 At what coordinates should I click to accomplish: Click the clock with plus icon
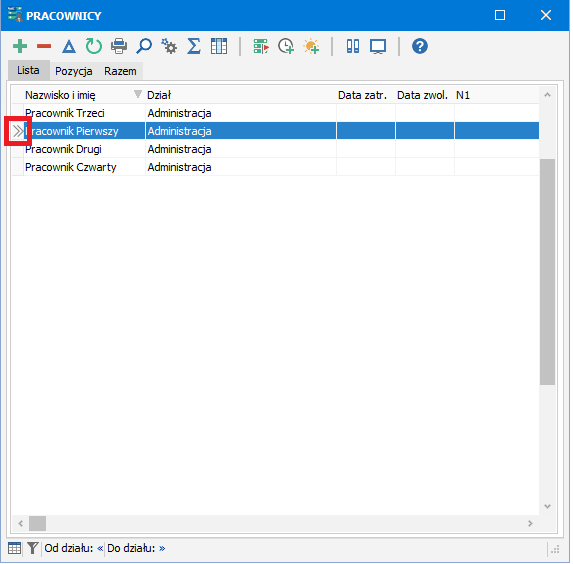[286, 46]
